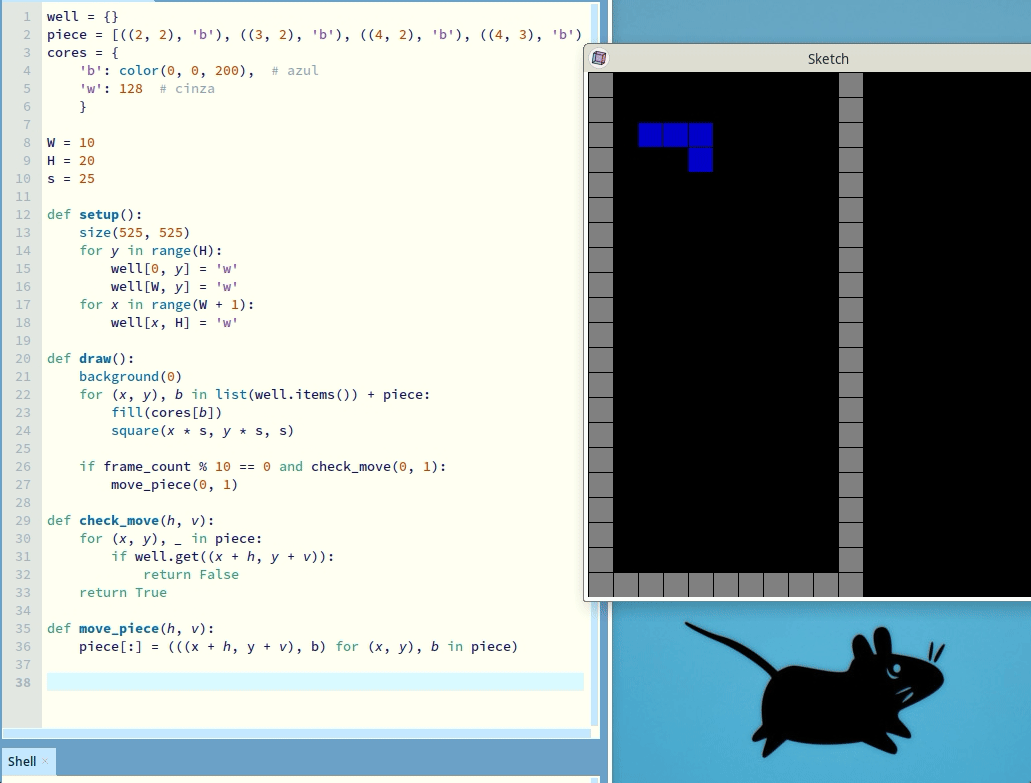1031x783 pixels.
Task: Click 'move_piece' in its def line
Action: tap(119, 629)
